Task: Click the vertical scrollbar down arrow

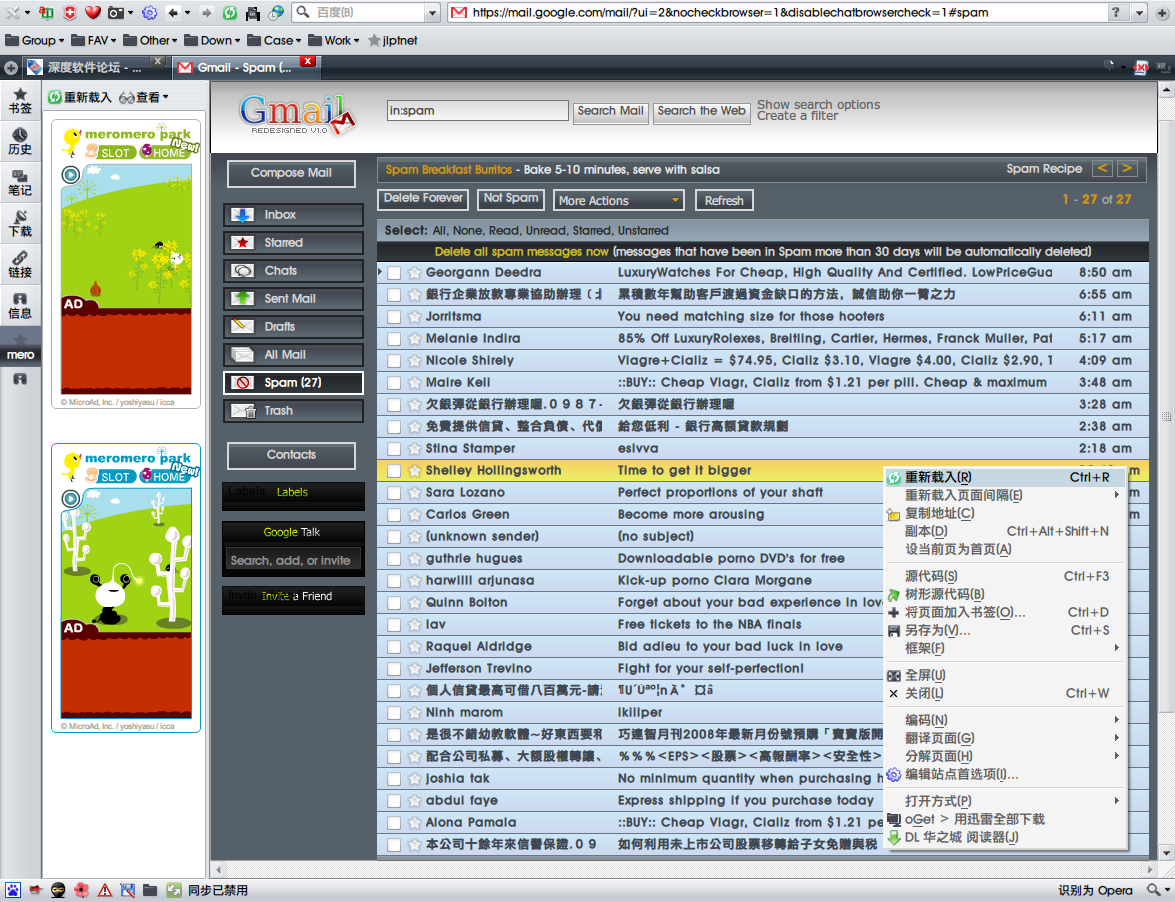Action: [1165, 853]
